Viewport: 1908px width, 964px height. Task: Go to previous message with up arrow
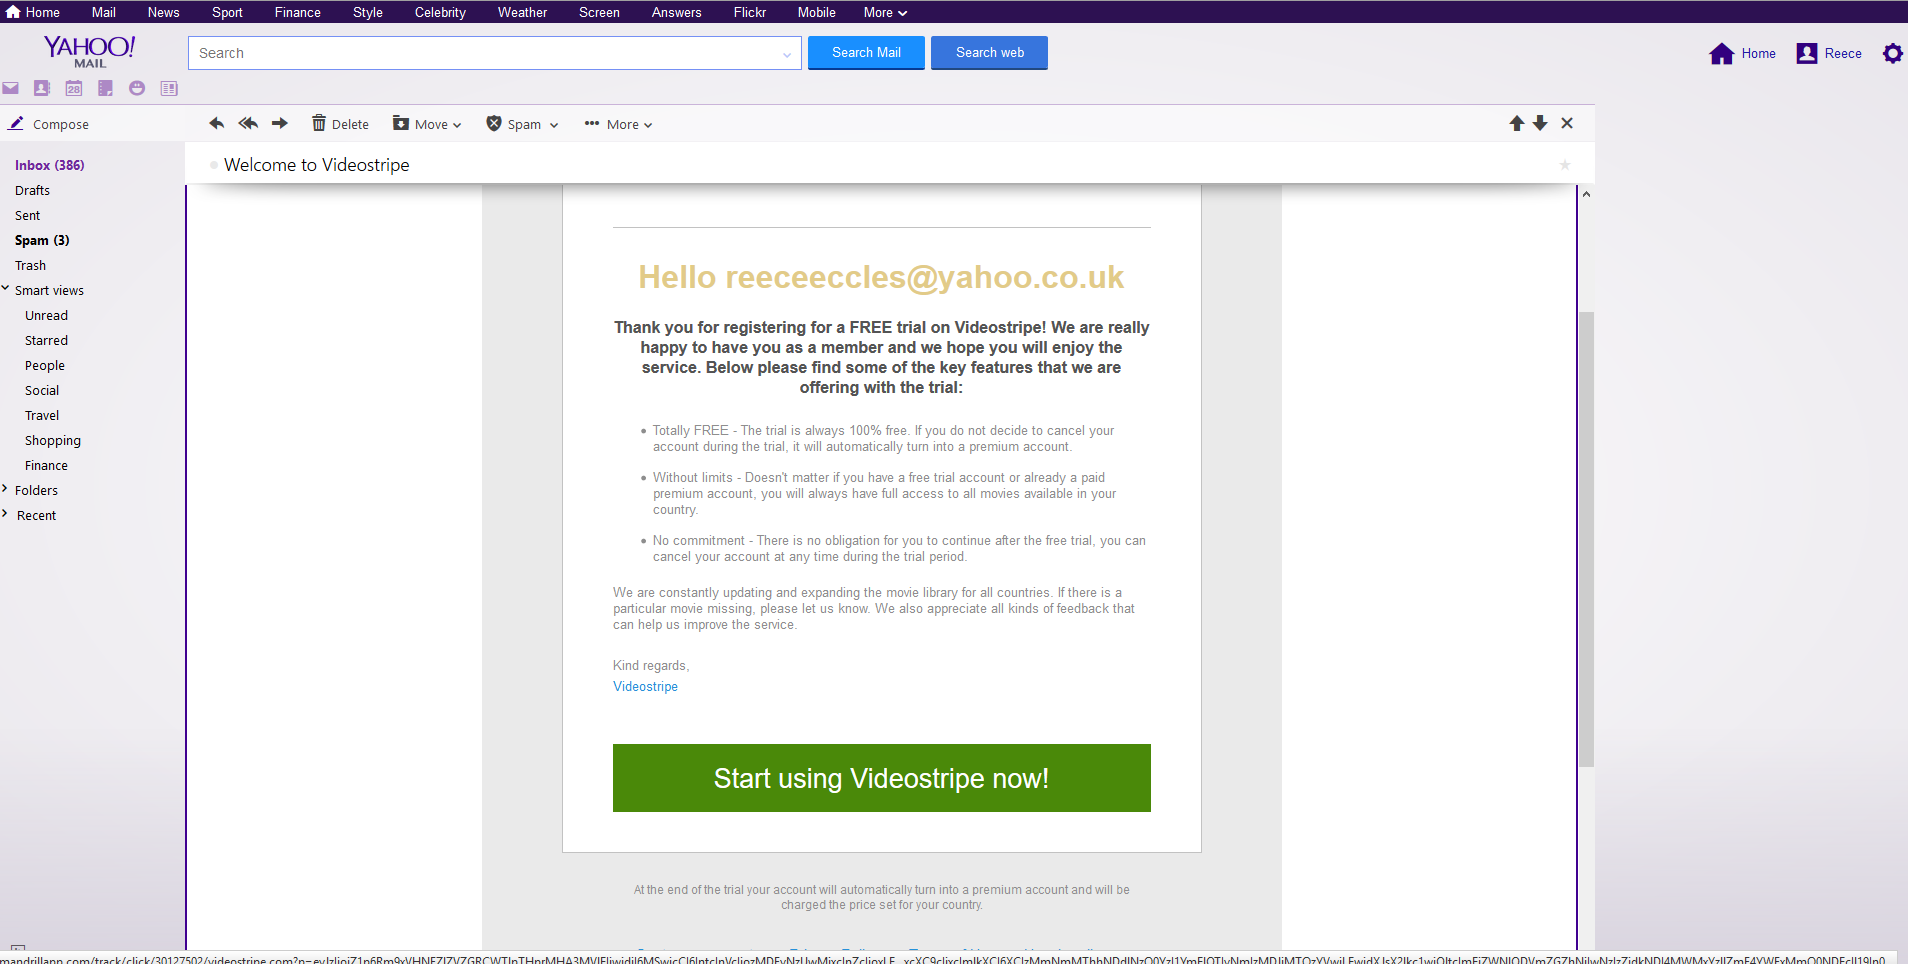(1516, 123)
